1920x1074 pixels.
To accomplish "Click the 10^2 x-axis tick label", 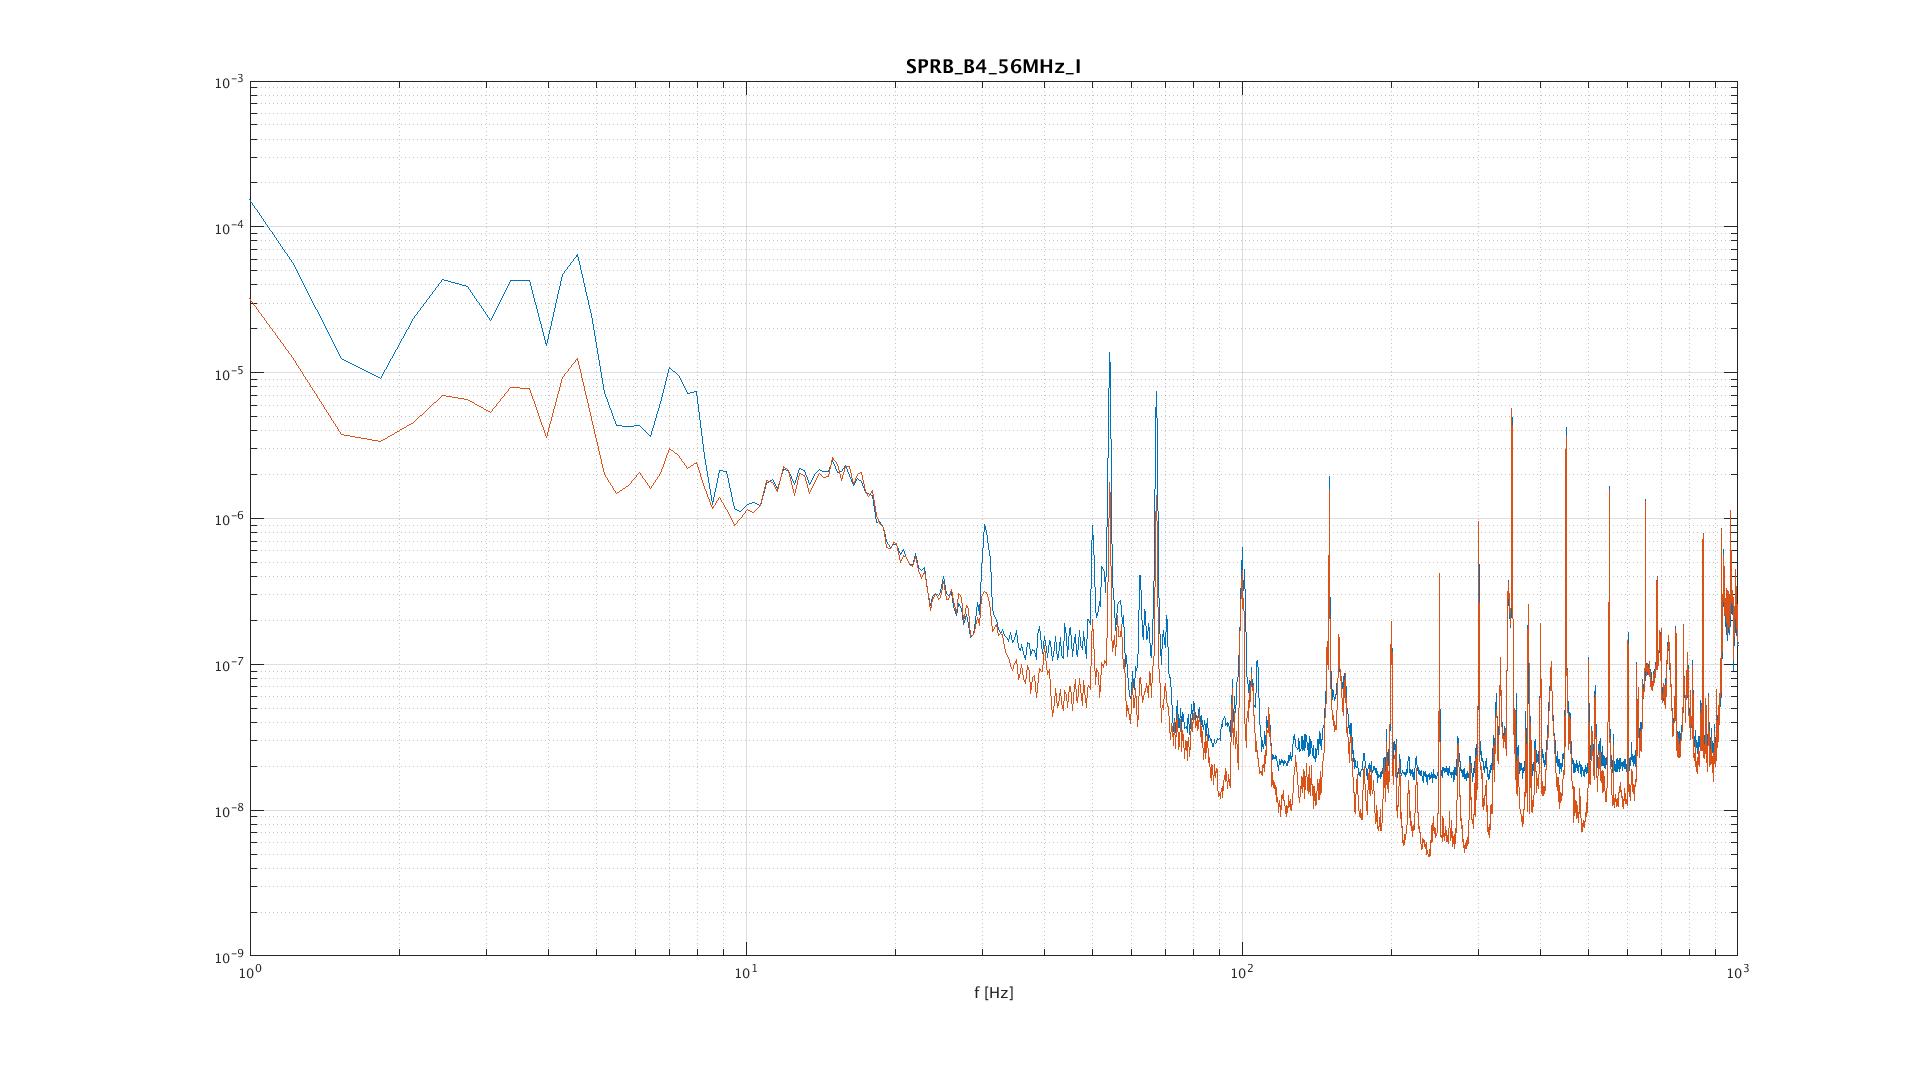I will [x=1242, y=971].
